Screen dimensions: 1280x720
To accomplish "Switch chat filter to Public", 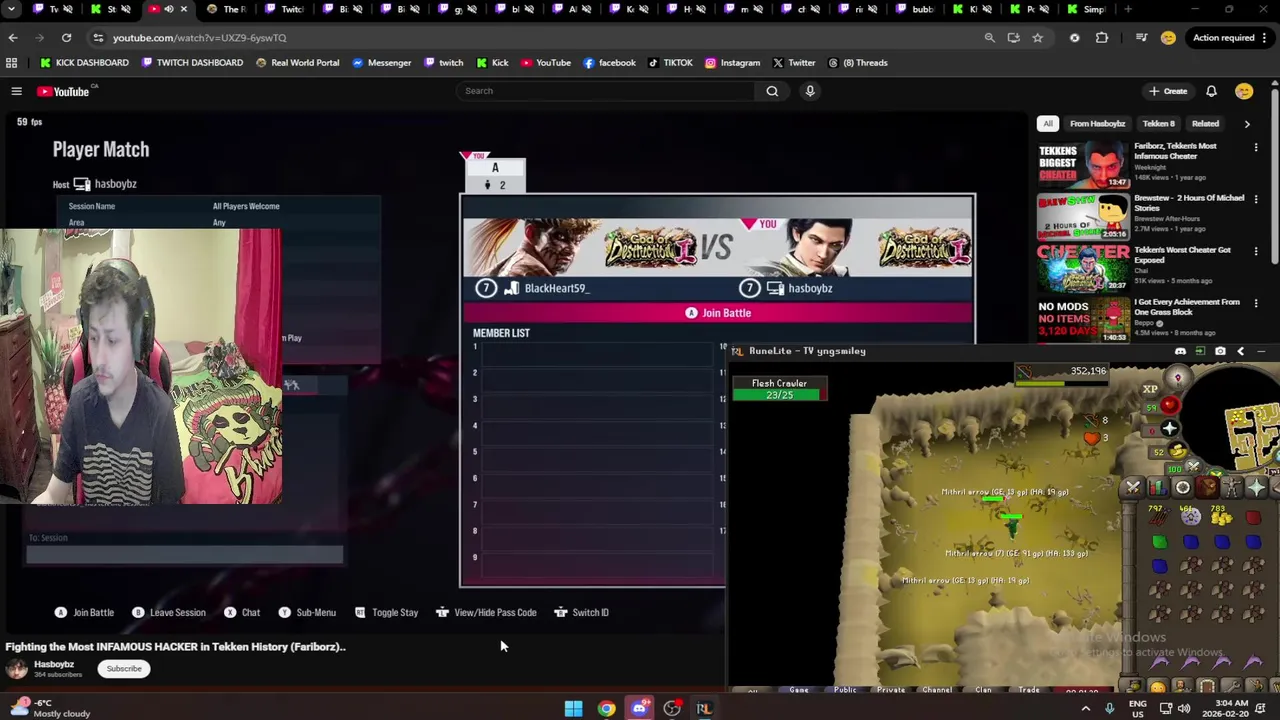I will 845,690.
